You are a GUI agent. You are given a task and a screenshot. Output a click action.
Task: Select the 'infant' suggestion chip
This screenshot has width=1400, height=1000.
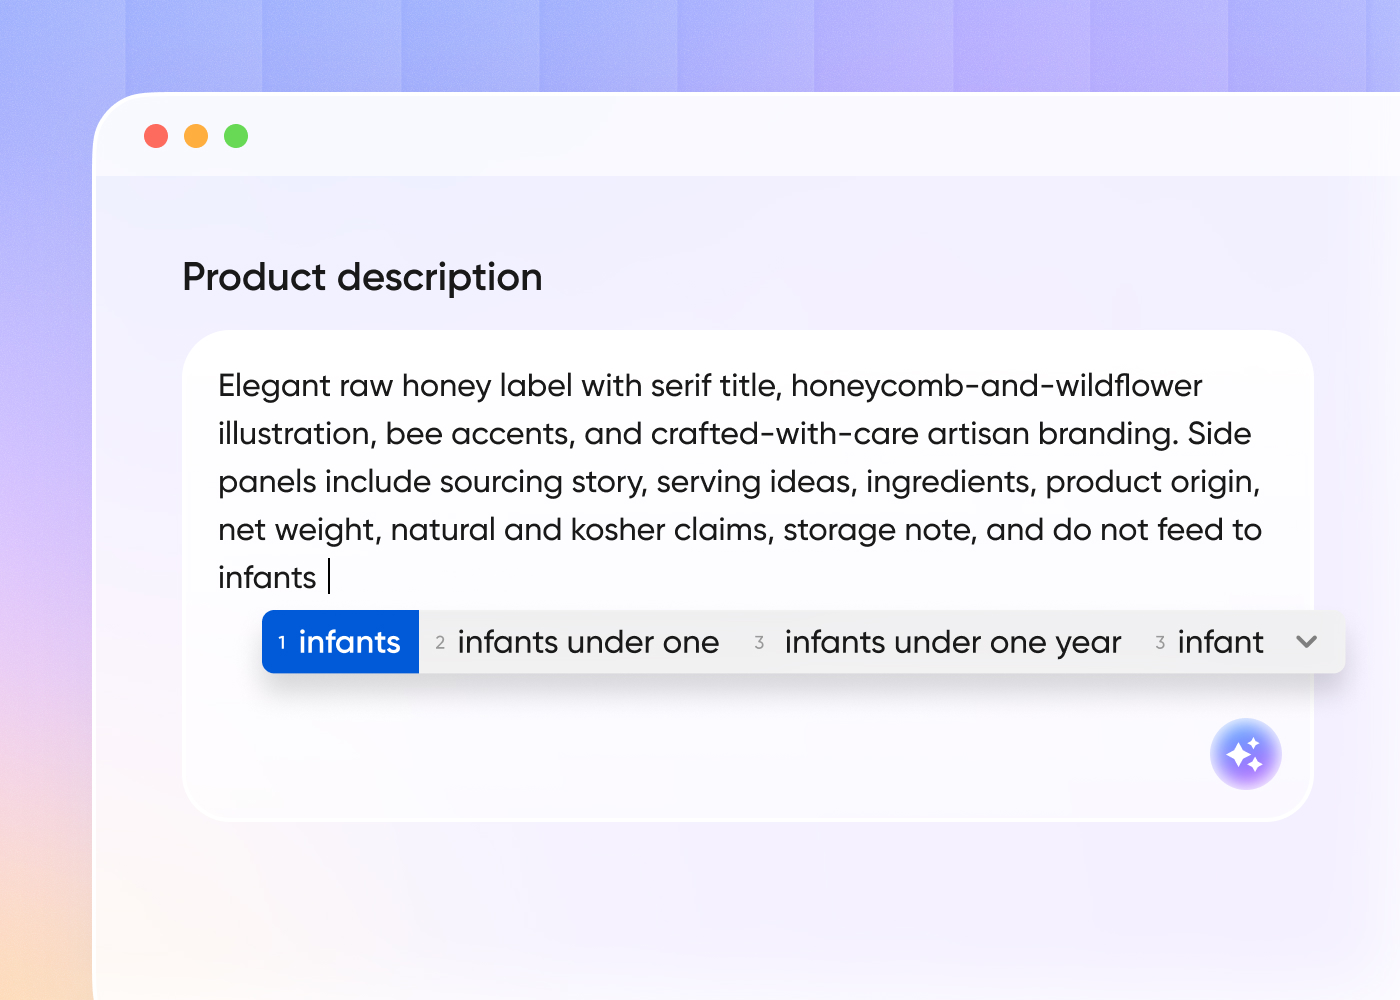[1220, 642]
